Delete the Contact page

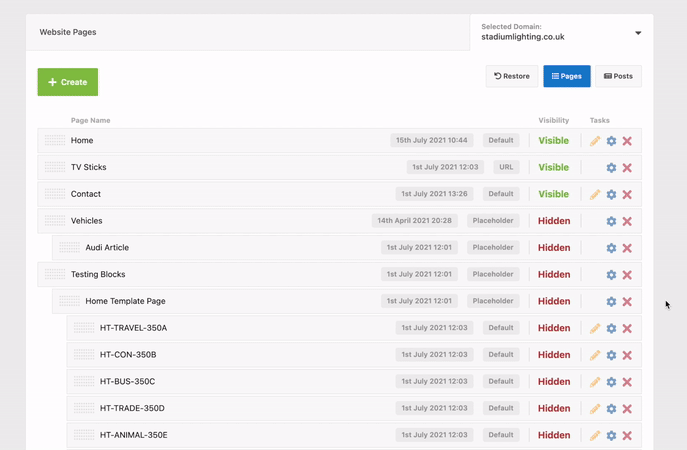(627, 194)
